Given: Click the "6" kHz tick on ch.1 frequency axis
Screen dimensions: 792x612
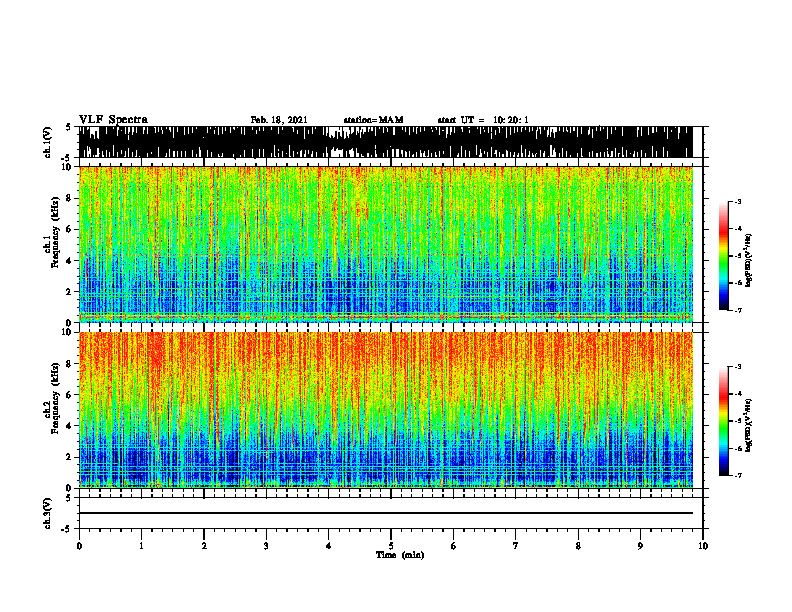Looking at the screenshot, I should click(x=70, y=229).
